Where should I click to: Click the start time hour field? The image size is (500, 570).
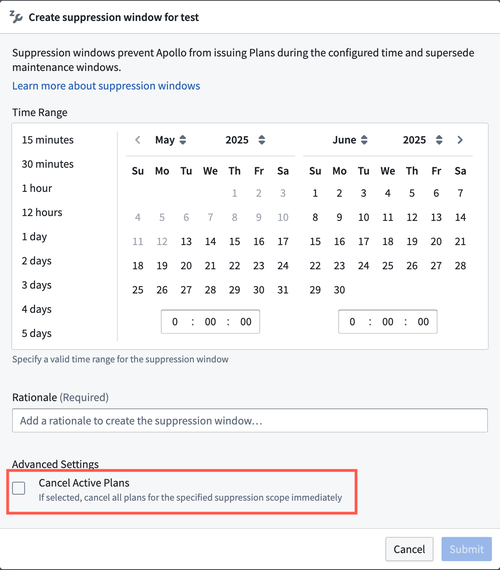(x=175, y=322)
